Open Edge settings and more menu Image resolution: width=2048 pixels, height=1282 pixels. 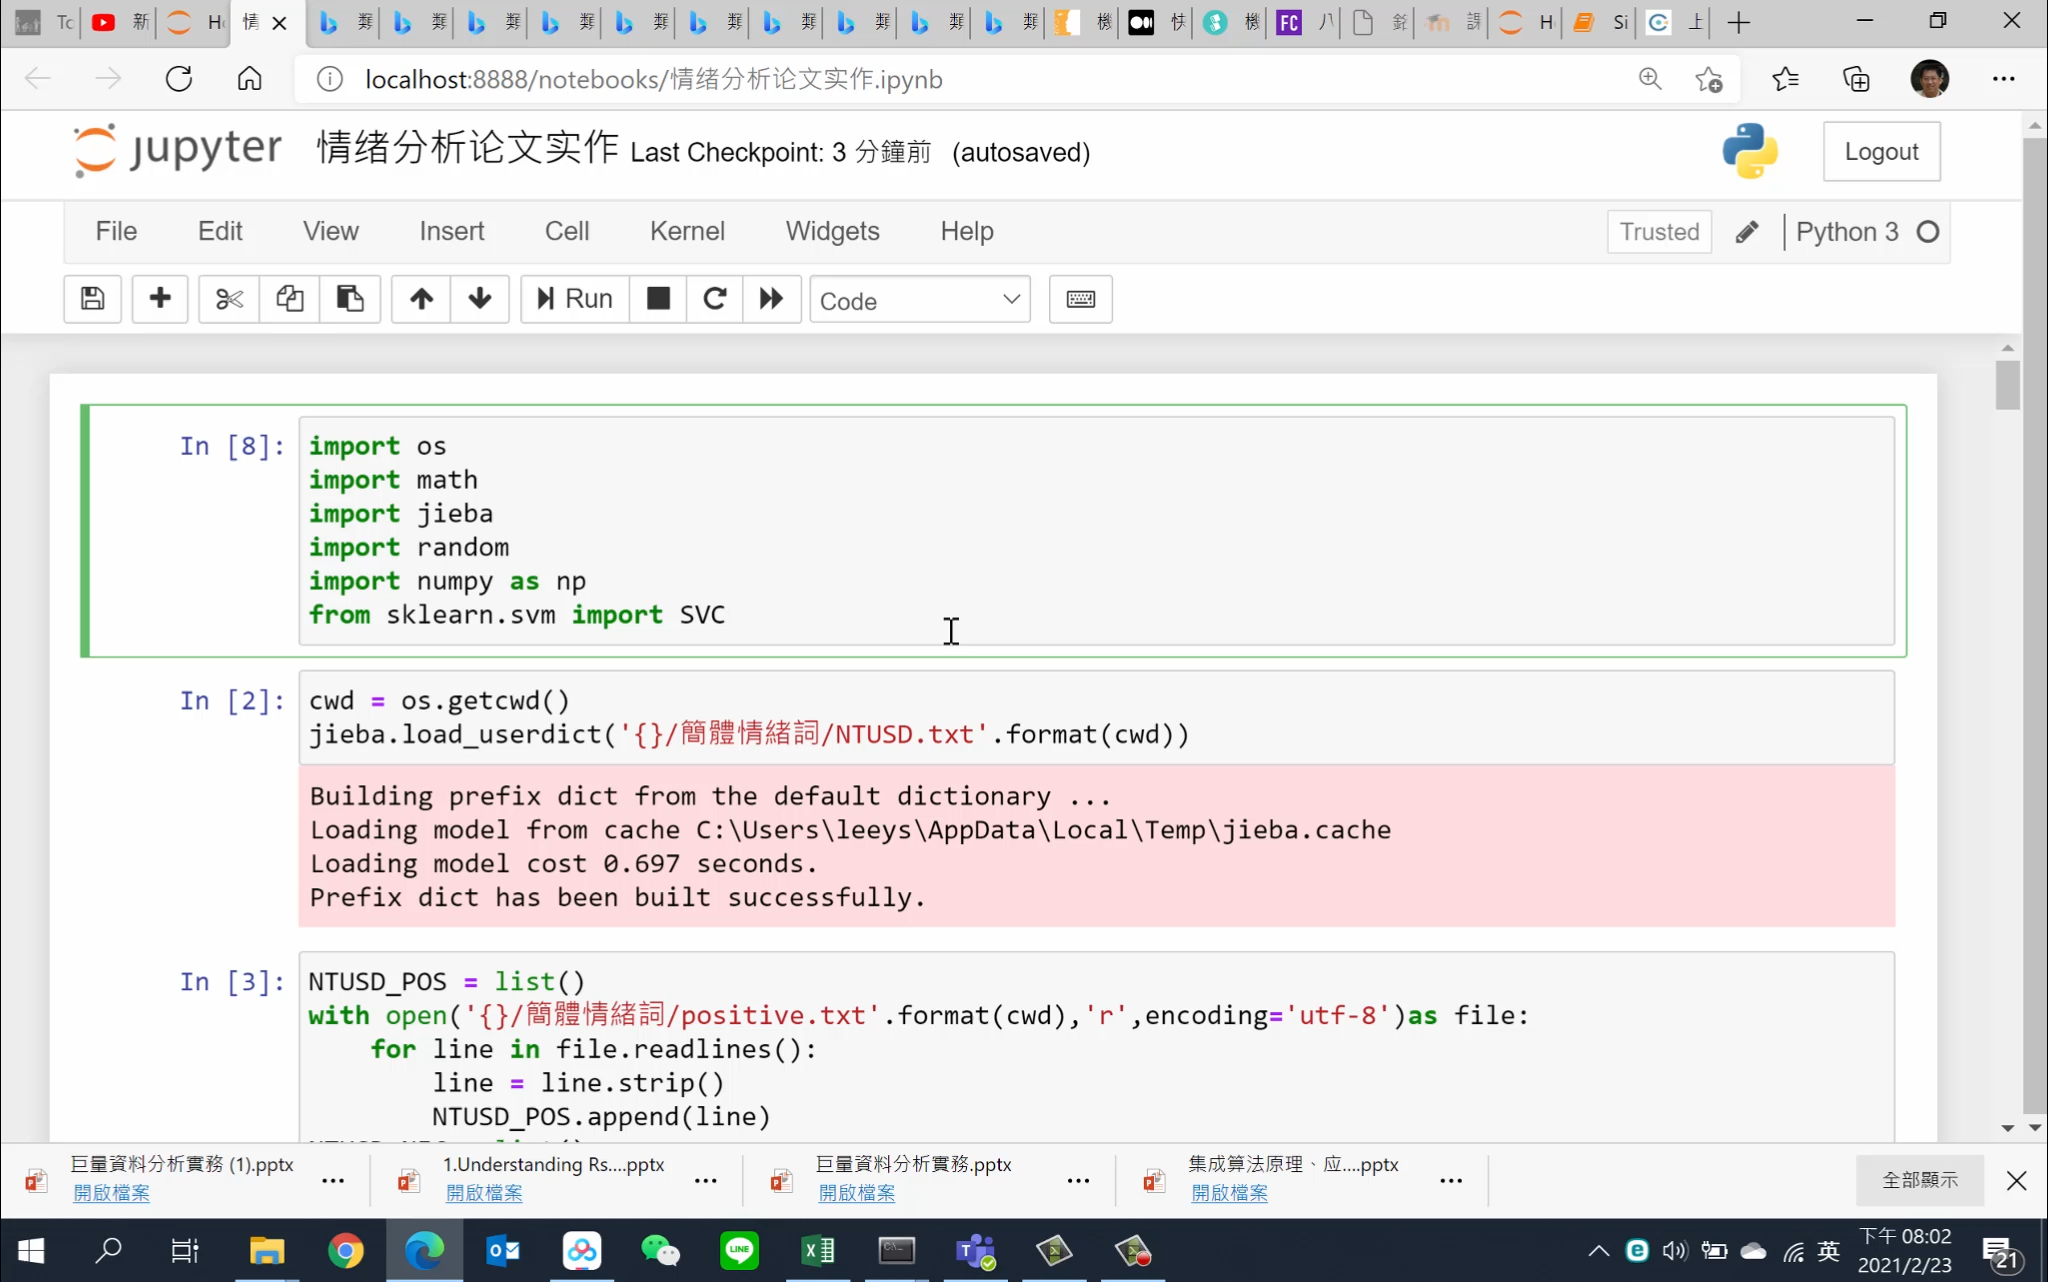coord(2003,79)
